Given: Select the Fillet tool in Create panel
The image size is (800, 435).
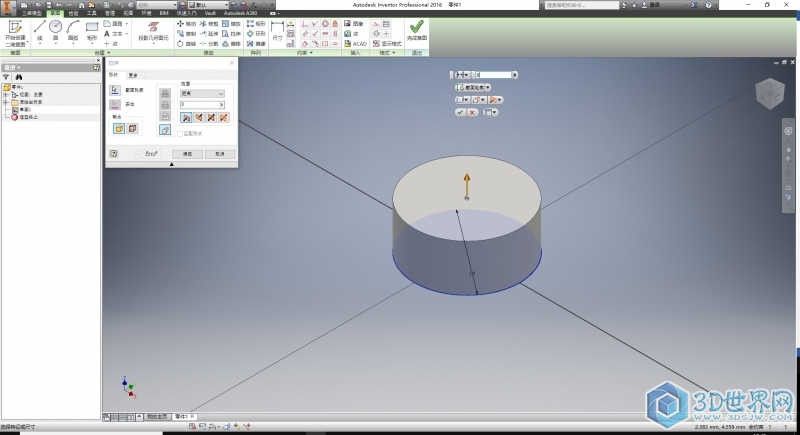Looking at the screenshot, I should click(113, 23).
